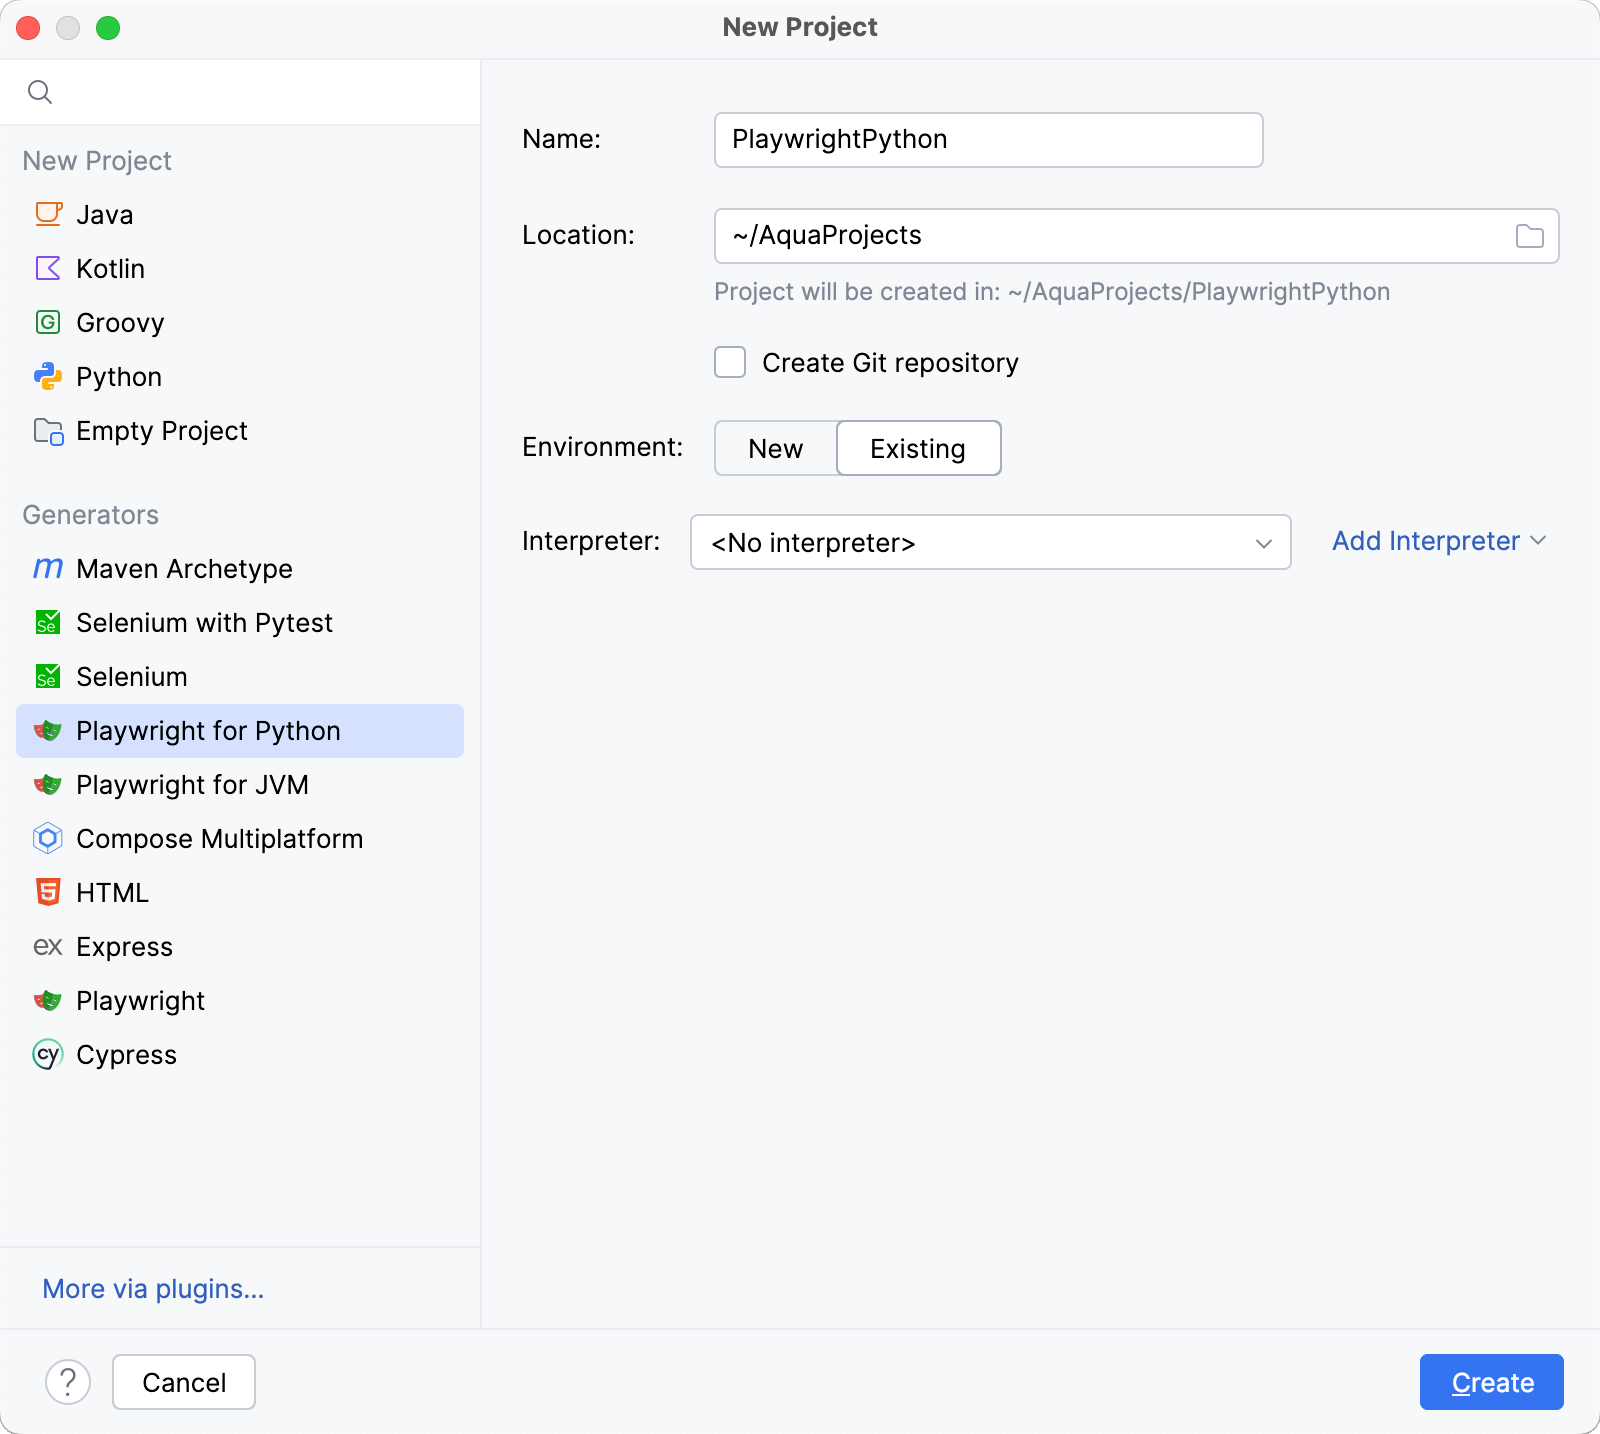Open the More via plugins link
1600x1434 pixels.
coord(153,1289)
